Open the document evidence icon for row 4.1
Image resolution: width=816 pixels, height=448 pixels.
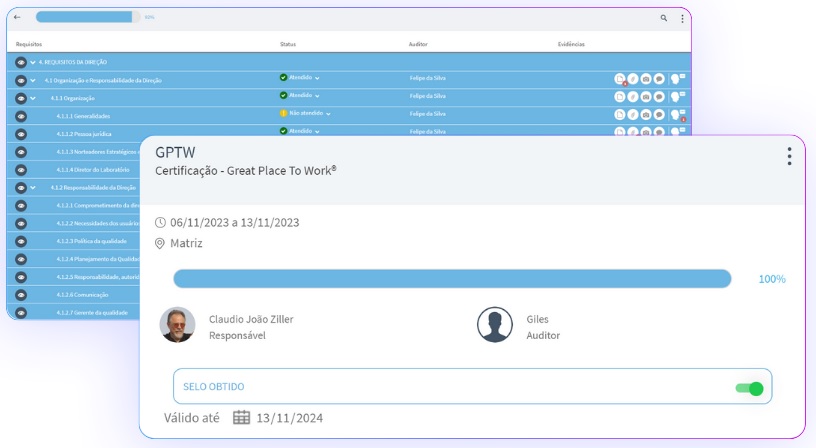pos(619,79)
